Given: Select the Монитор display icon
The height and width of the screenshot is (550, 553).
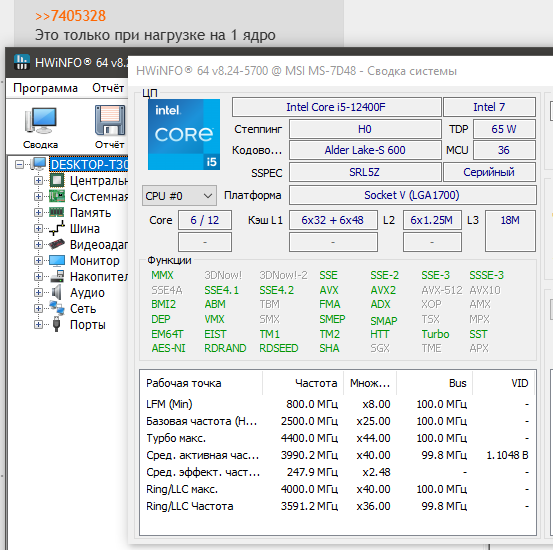Looking at the screenshot, I should coord(57,260).
